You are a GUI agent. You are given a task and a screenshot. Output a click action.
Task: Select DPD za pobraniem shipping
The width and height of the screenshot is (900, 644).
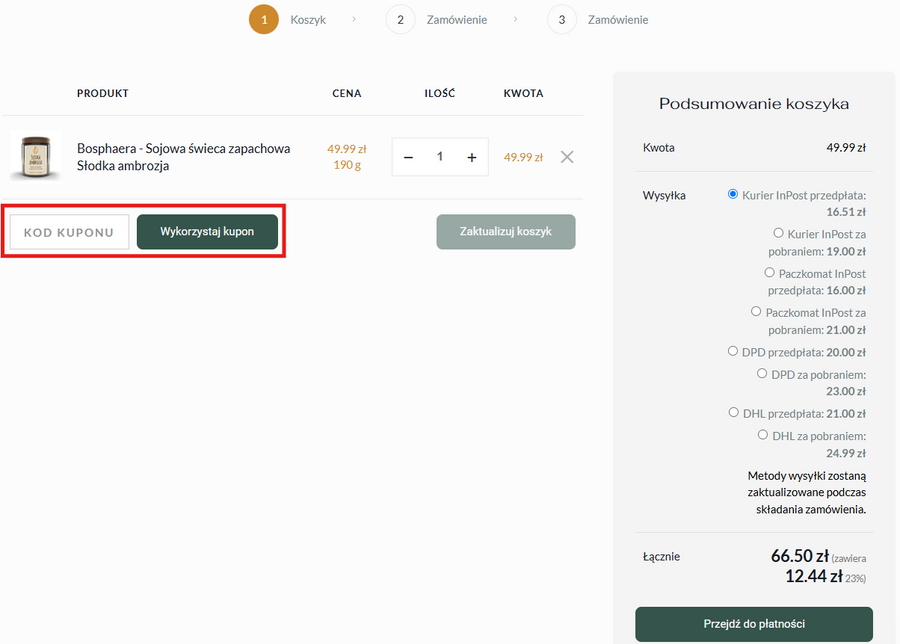click(x=763, y=374)
